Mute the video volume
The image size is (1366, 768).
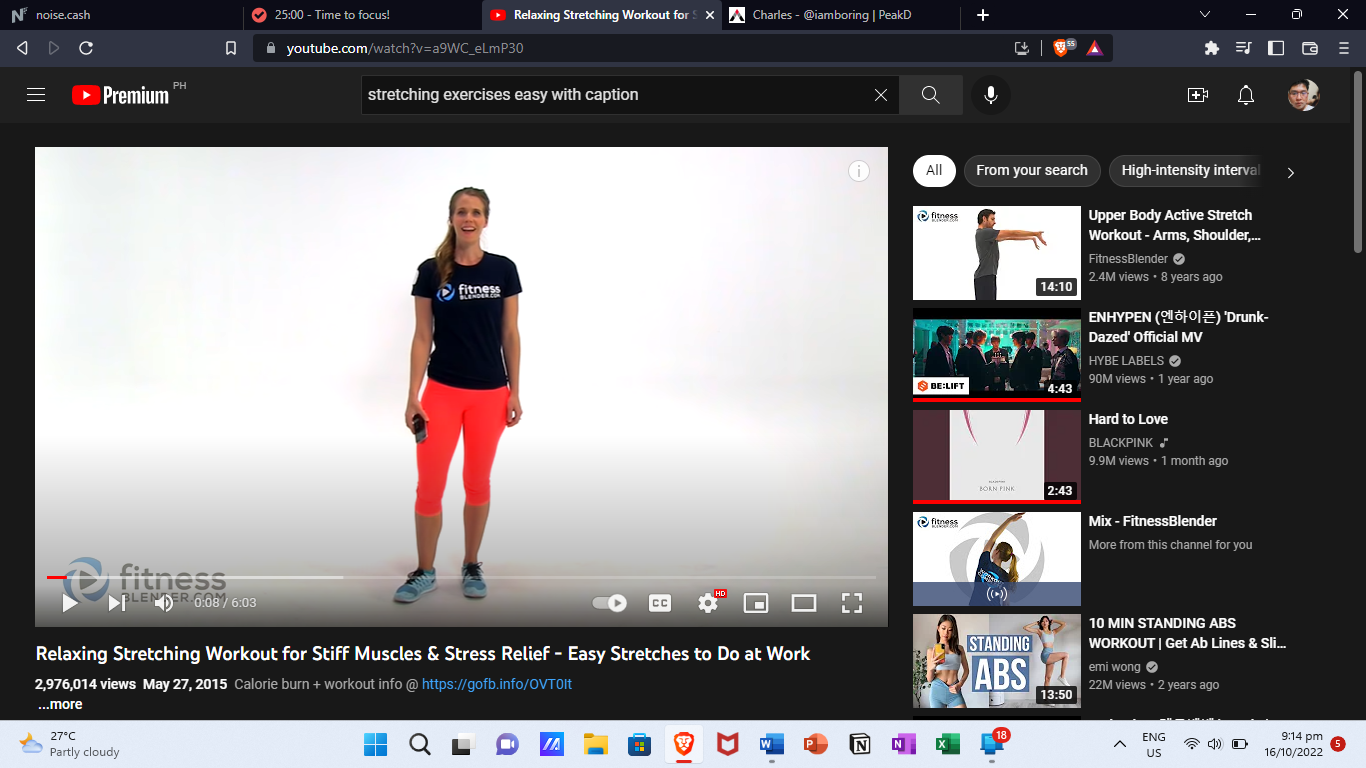(x=164, y=603)
